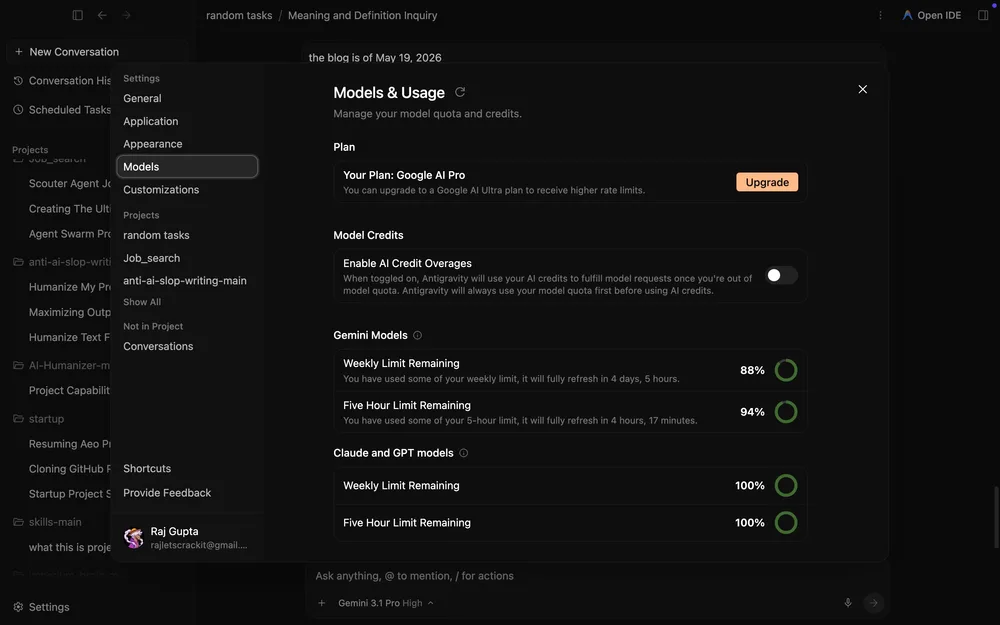Open Application settings section

pyautogui.click(x=187, y=121)
